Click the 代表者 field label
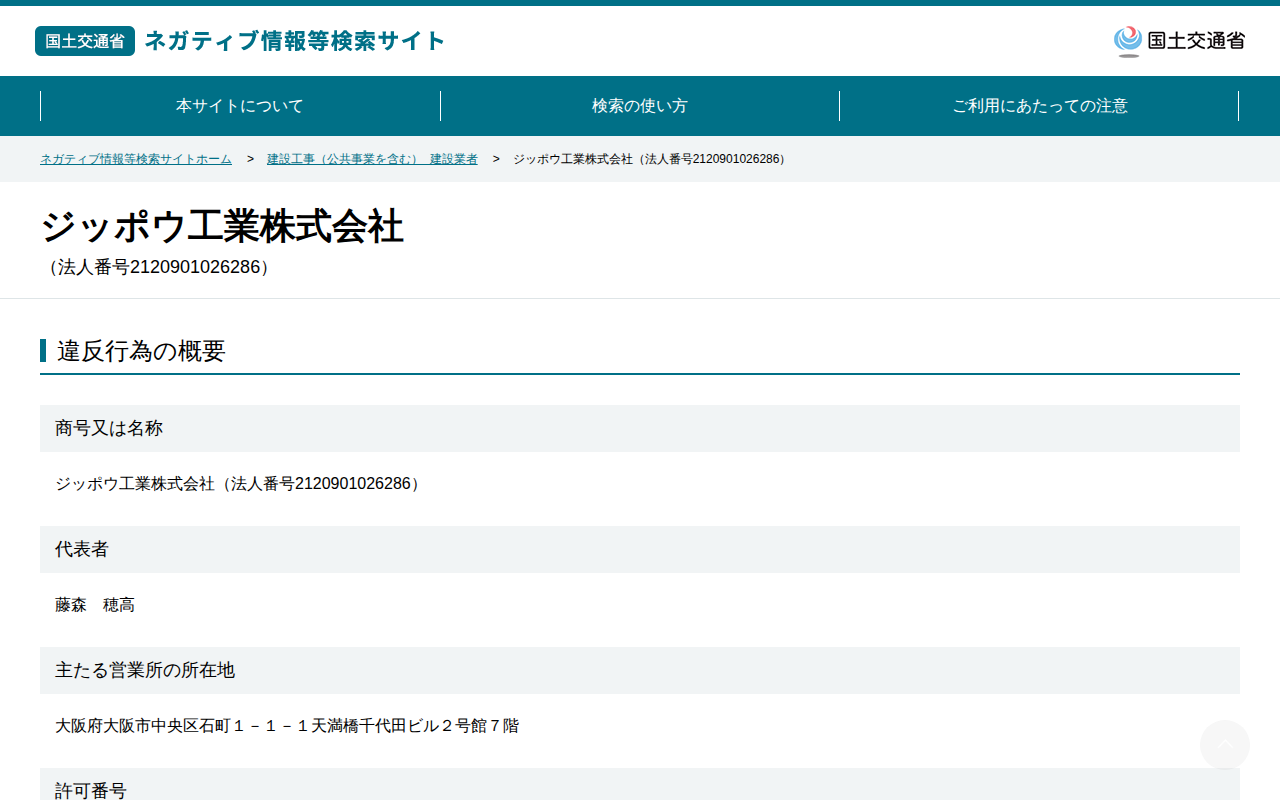Screen dimensions: 1280x800 pos(82,549)
